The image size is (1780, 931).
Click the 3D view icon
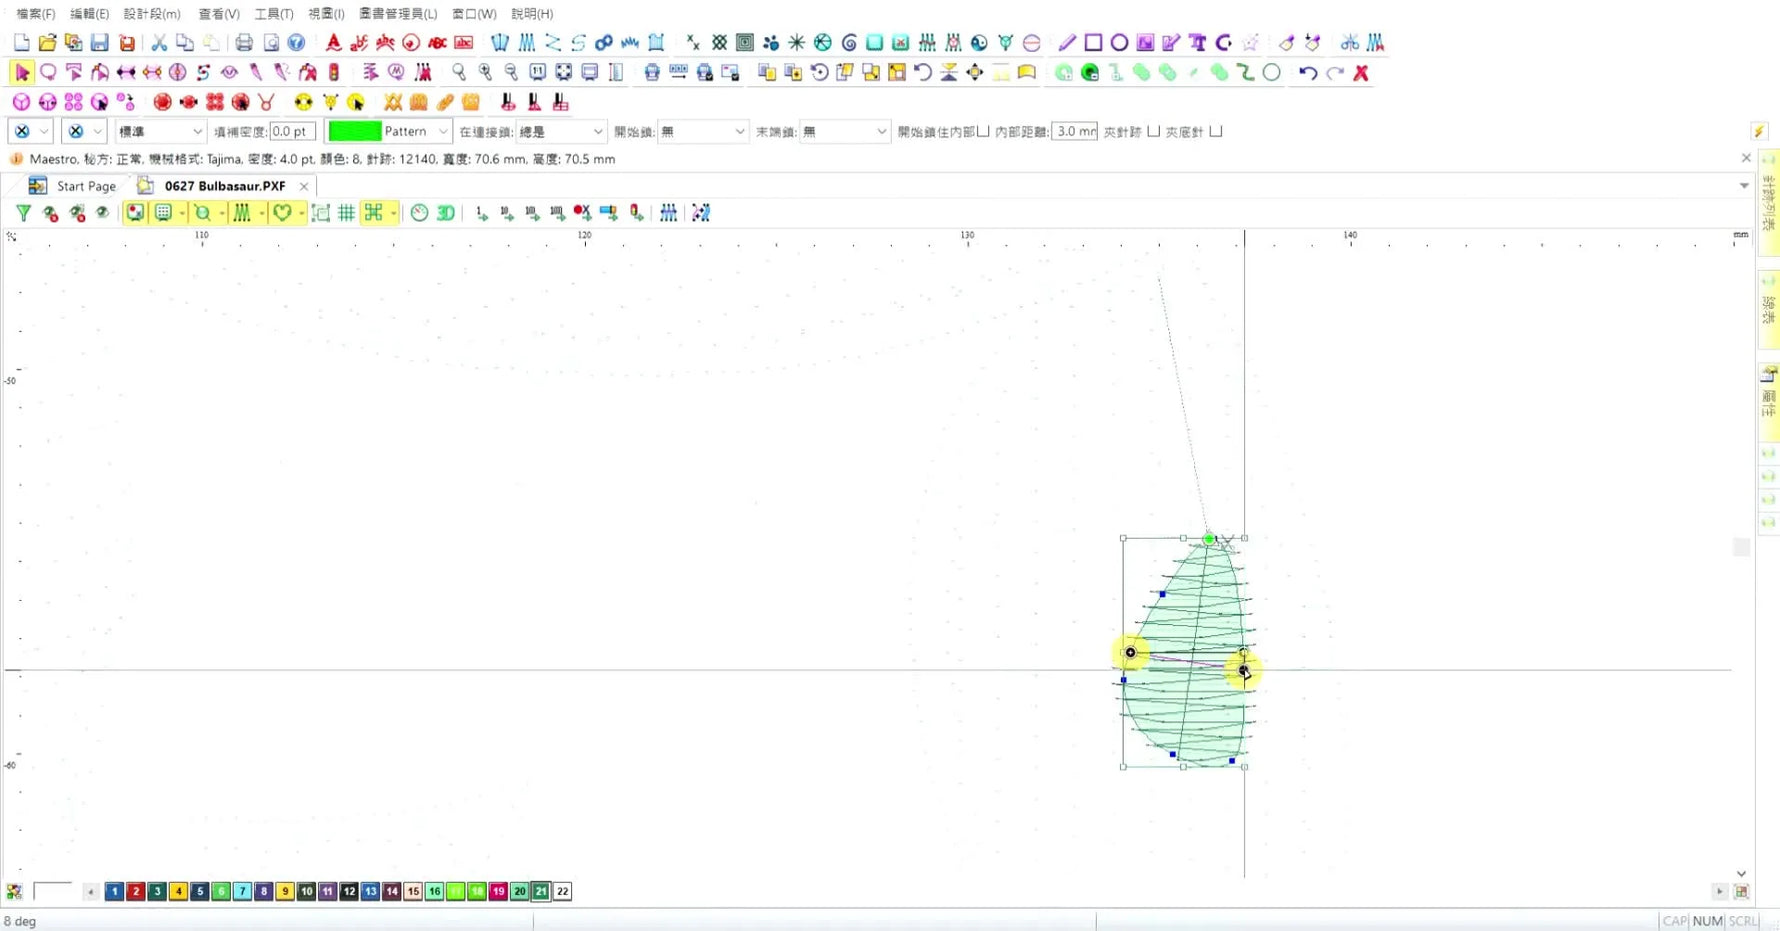446,213
